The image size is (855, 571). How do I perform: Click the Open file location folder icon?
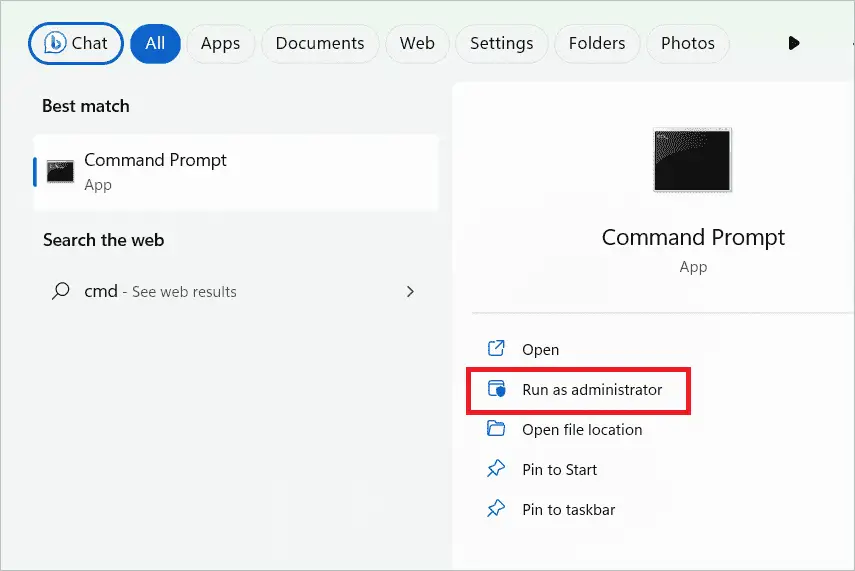496,429
